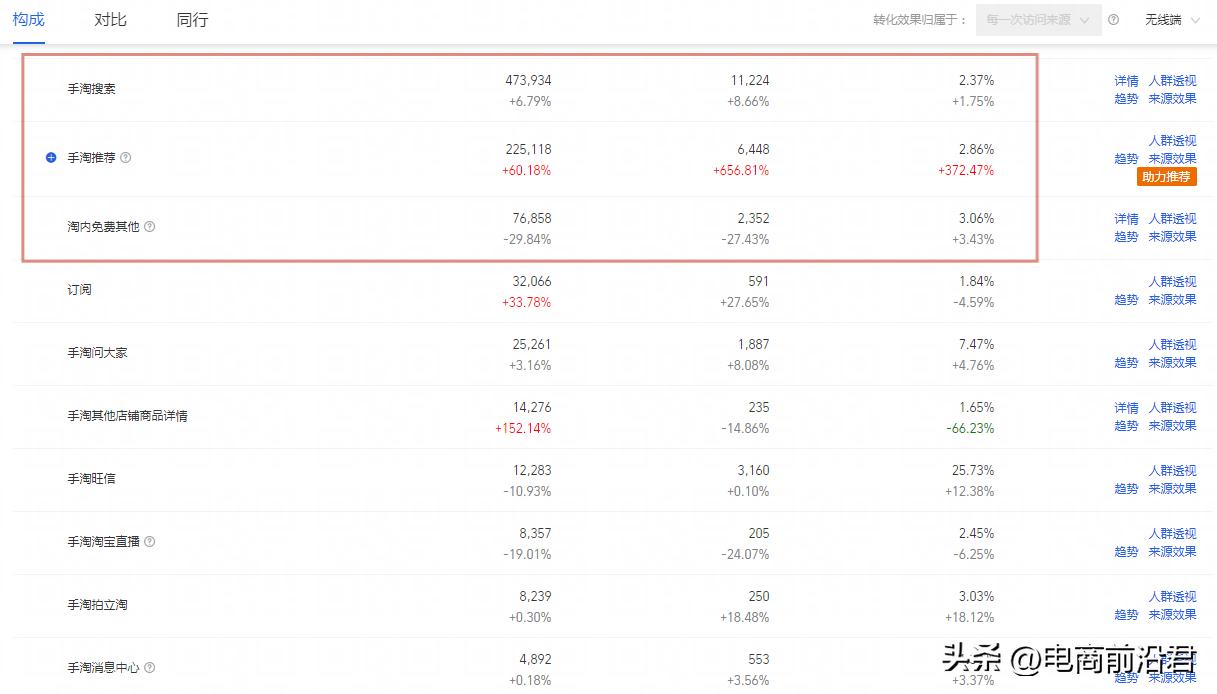Open the 无线端 device dropdown
Image resolution: width=1217 pixels, height=694 pixels.
click(1172, 20)
